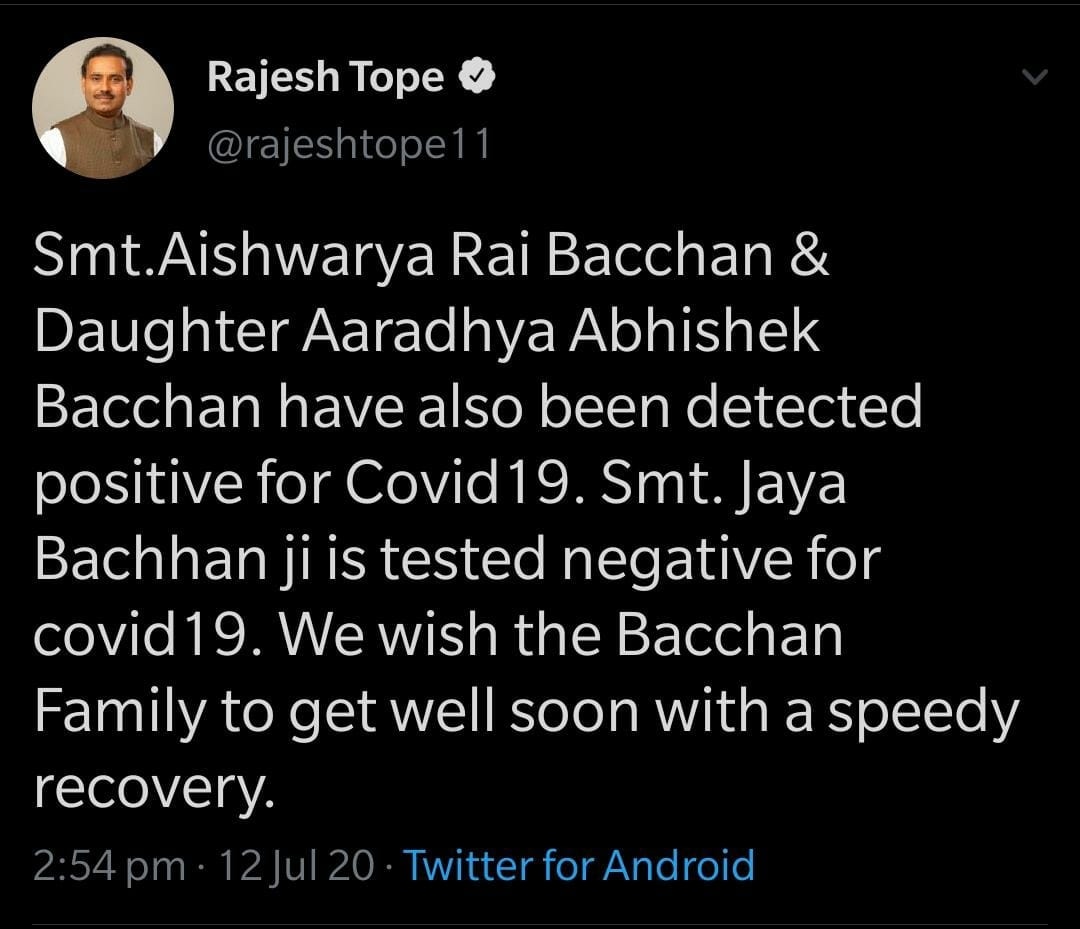Click the 2:54 pm timestamp

[109, 864]
